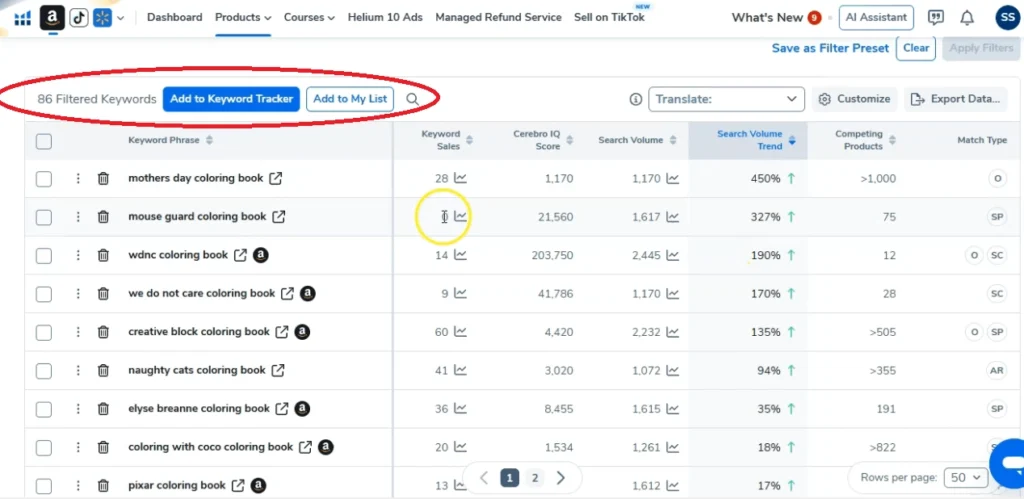Click the search magnifier beside Add to My List
The width and height of the screenshot is (1024, 499).
click(x=412, y=99)
